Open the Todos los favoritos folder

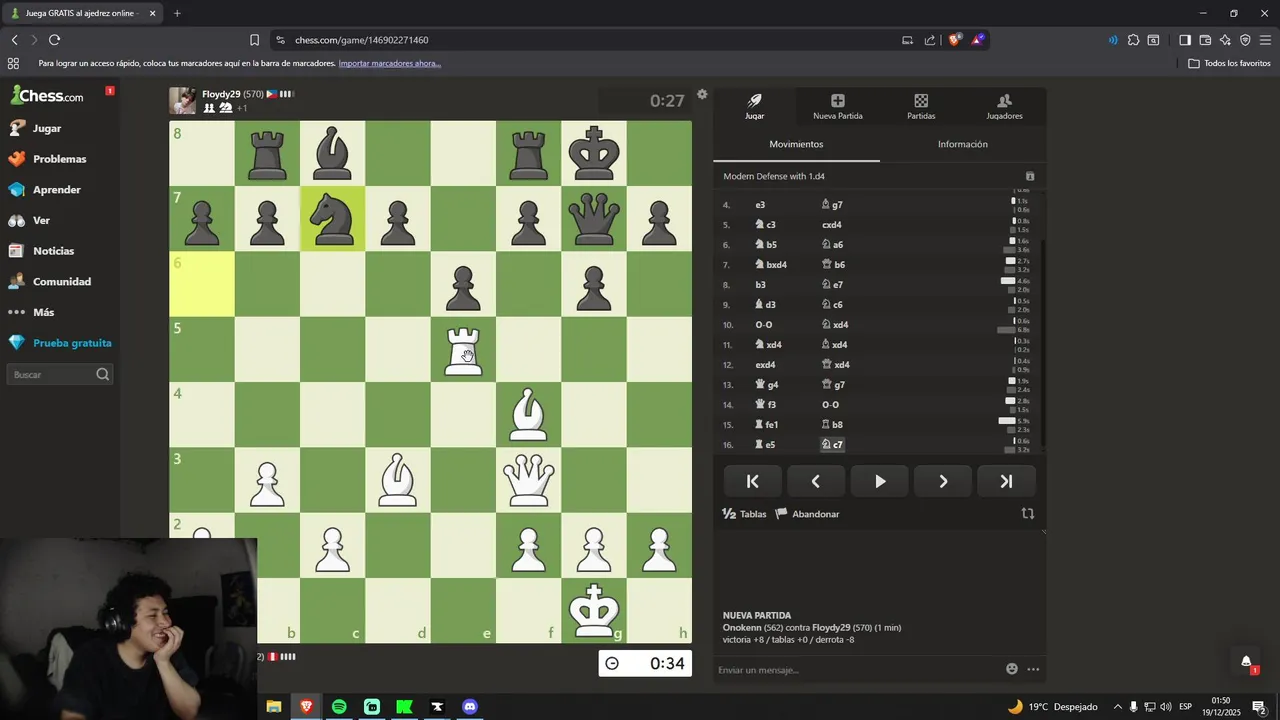[x=1229, y=63]
